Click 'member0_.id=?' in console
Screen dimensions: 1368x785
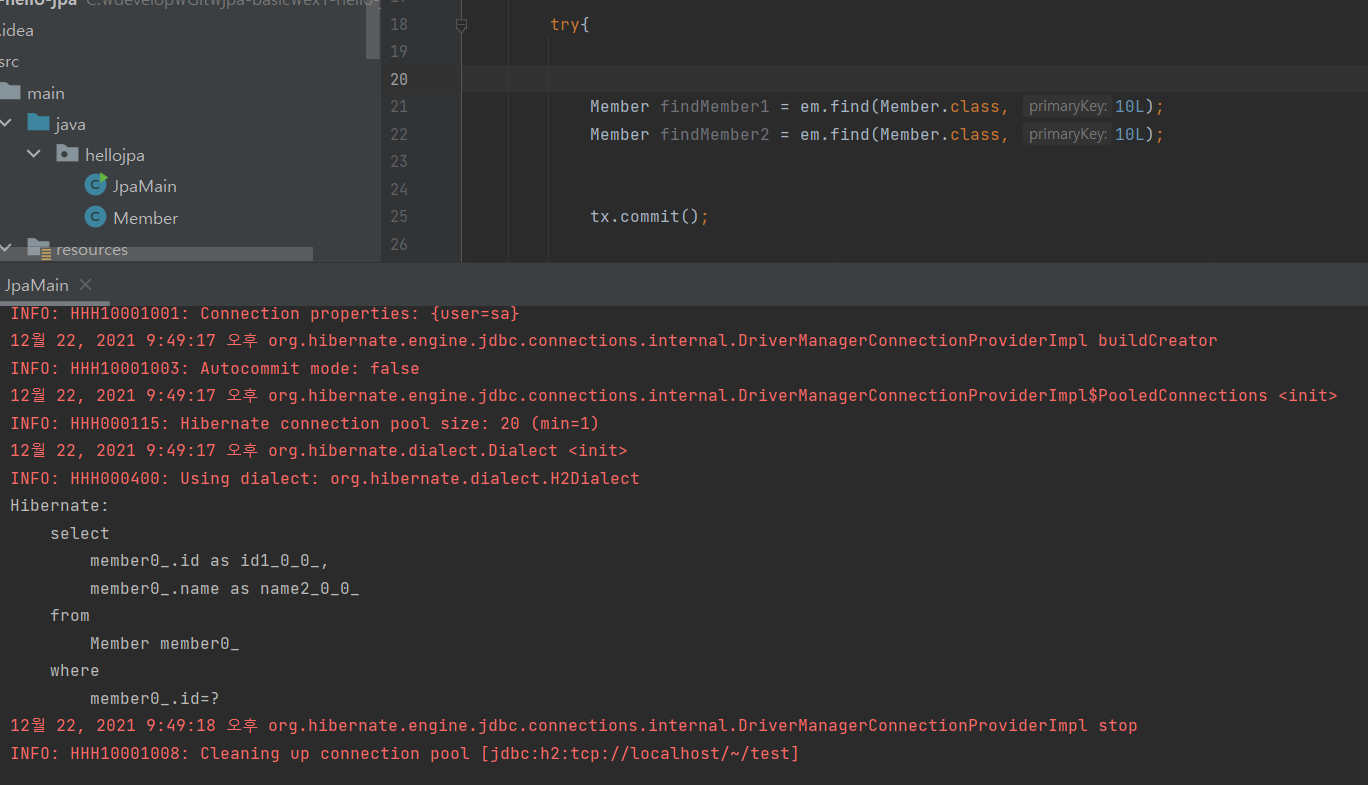point(155,698)
